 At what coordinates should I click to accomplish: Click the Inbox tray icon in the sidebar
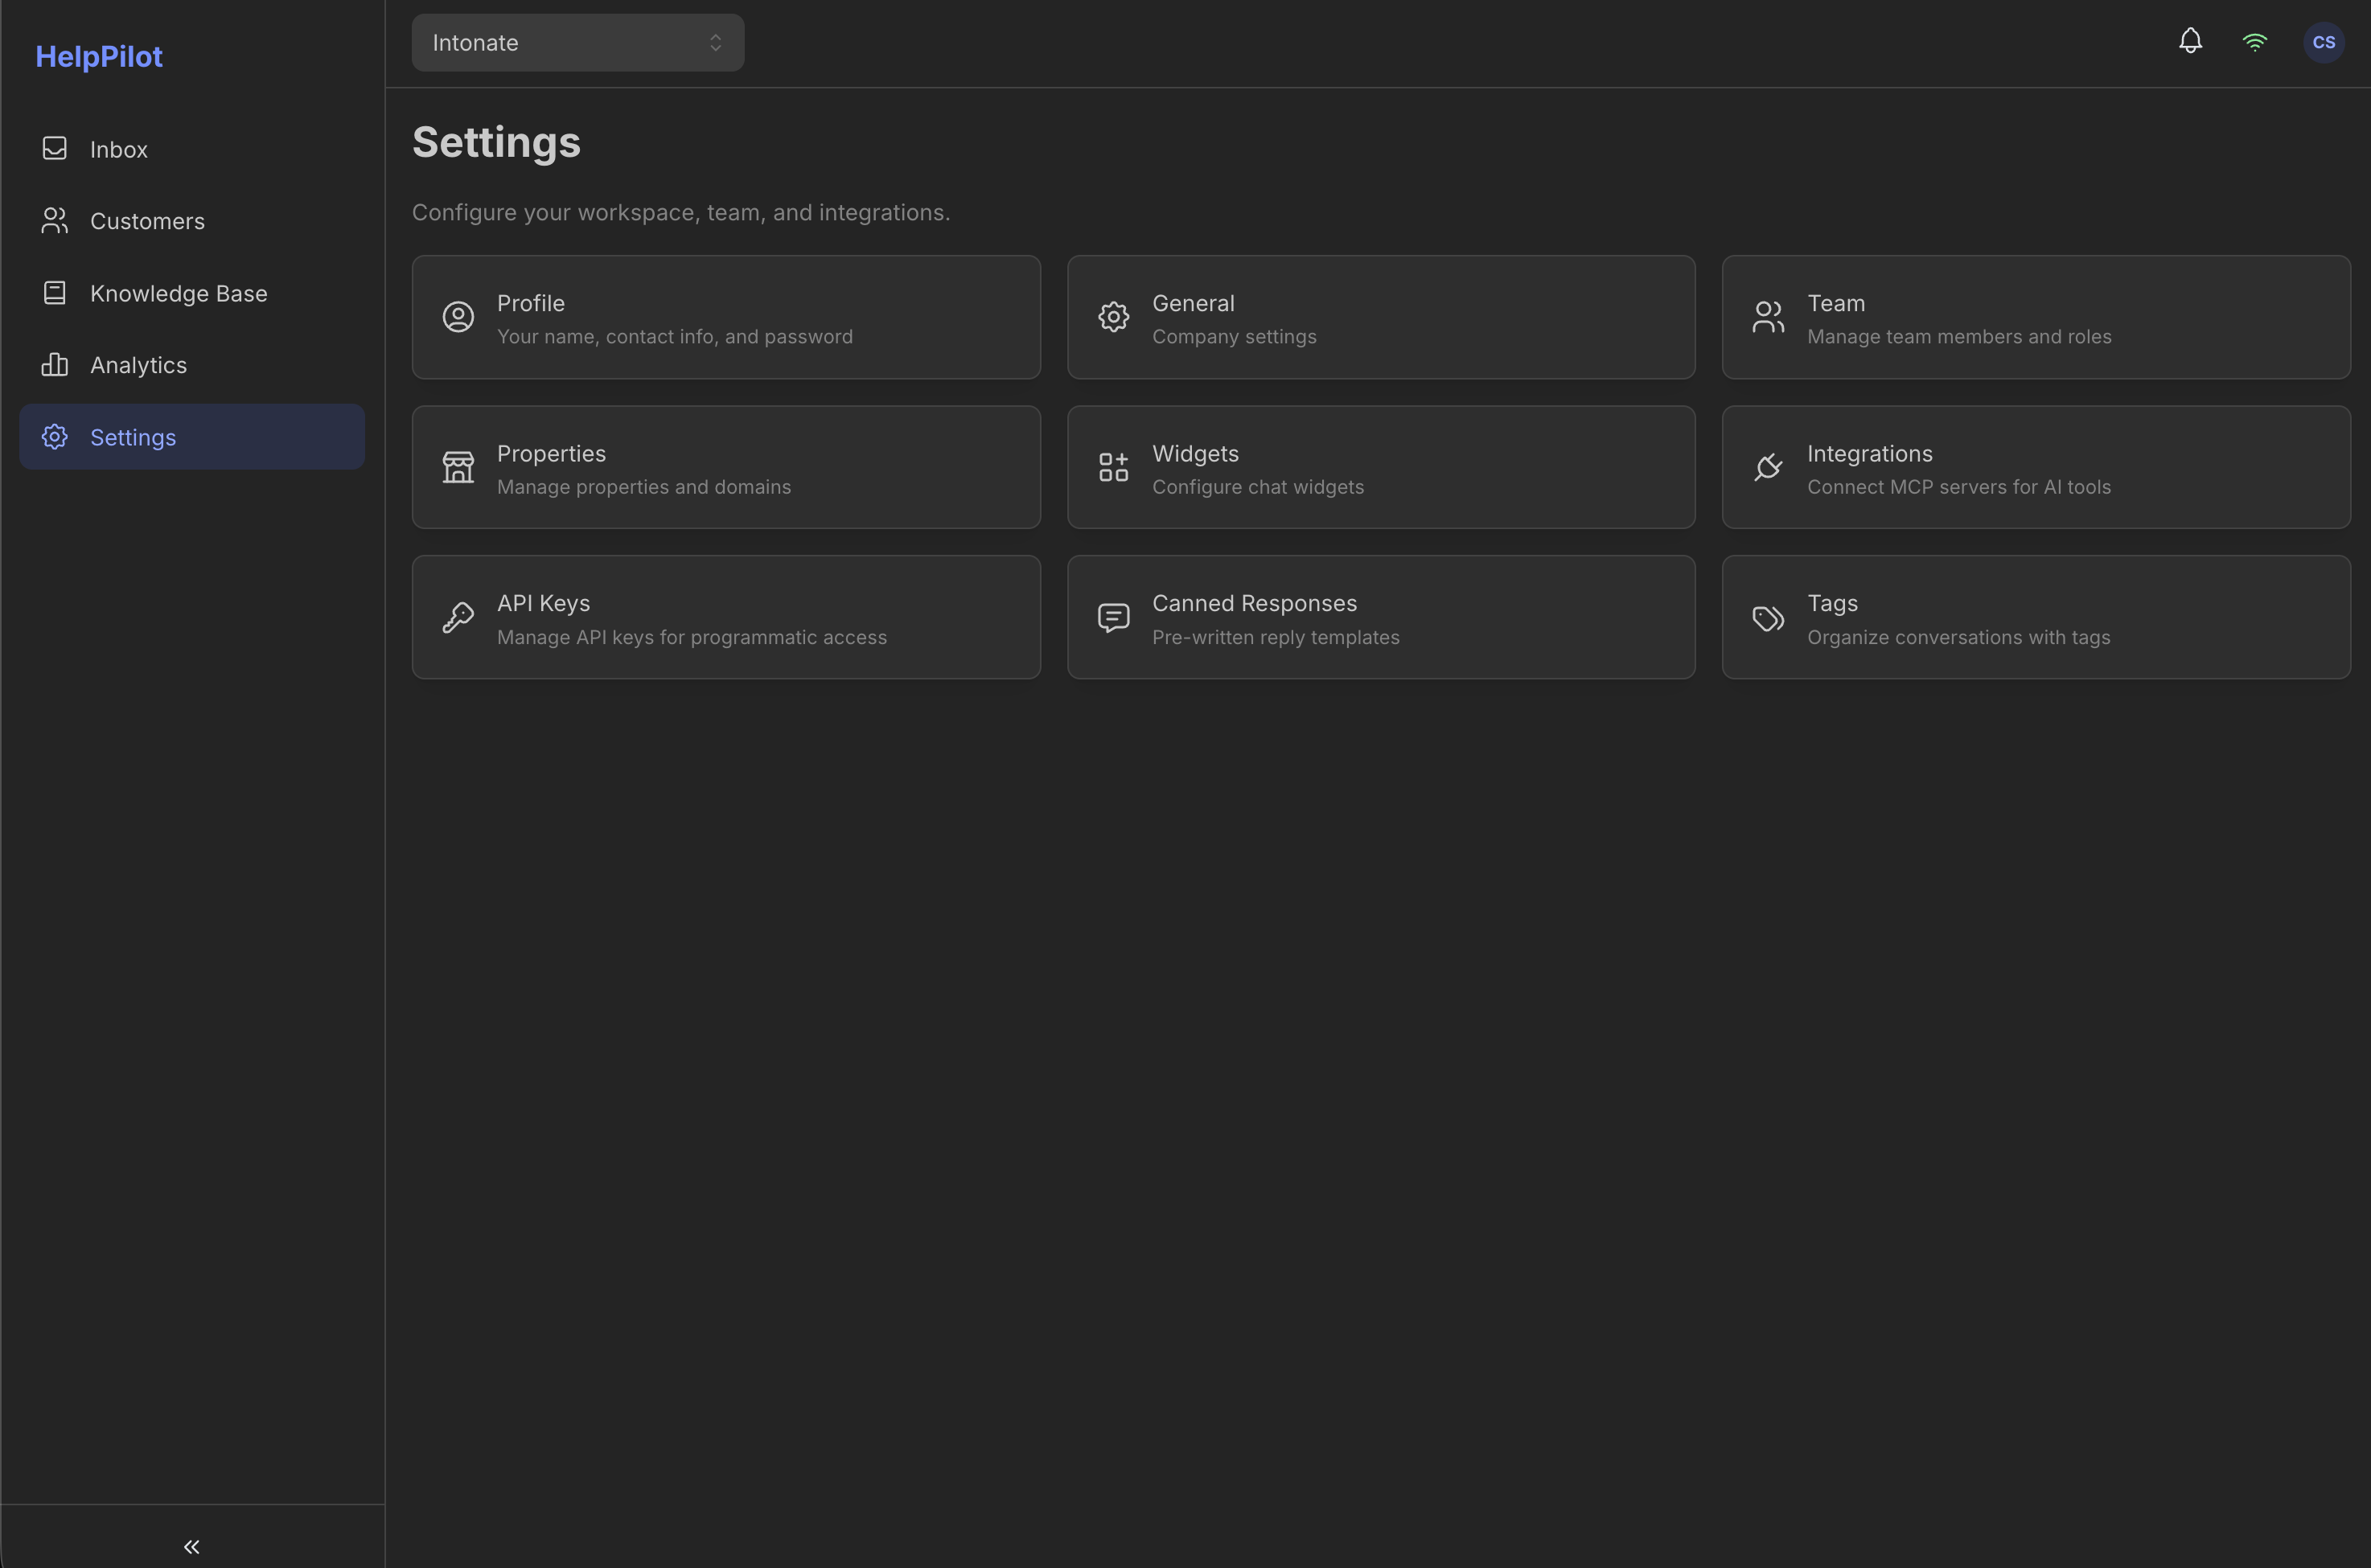pyautogui.click(x=55, y=149)
